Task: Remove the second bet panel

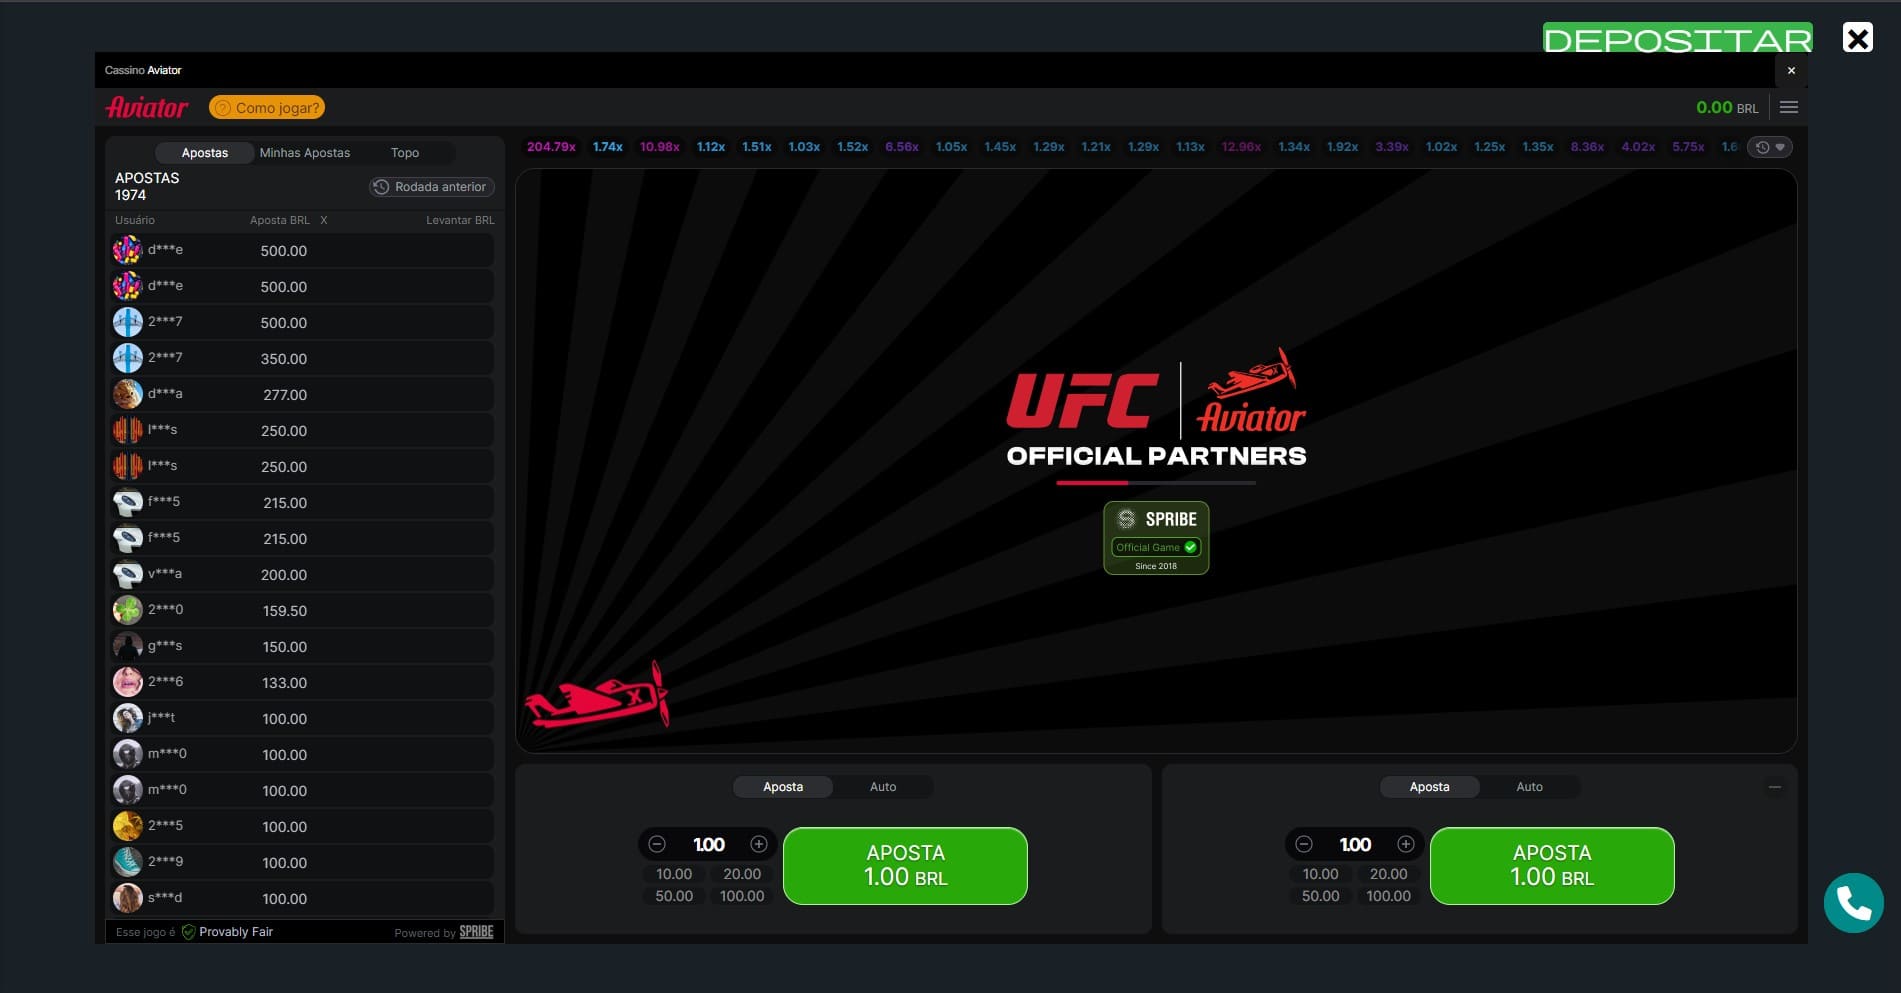Action: [x=1775, y=787]
